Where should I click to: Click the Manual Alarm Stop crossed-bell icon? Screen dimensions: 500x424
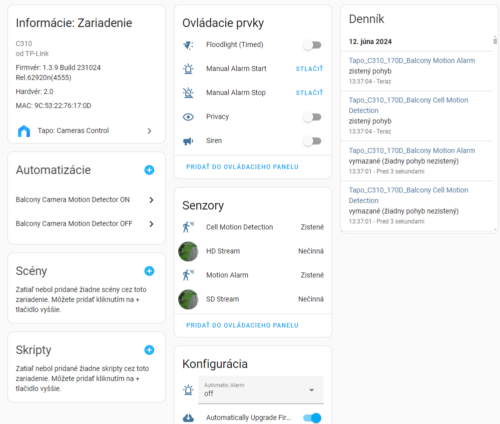click(188, 93)
